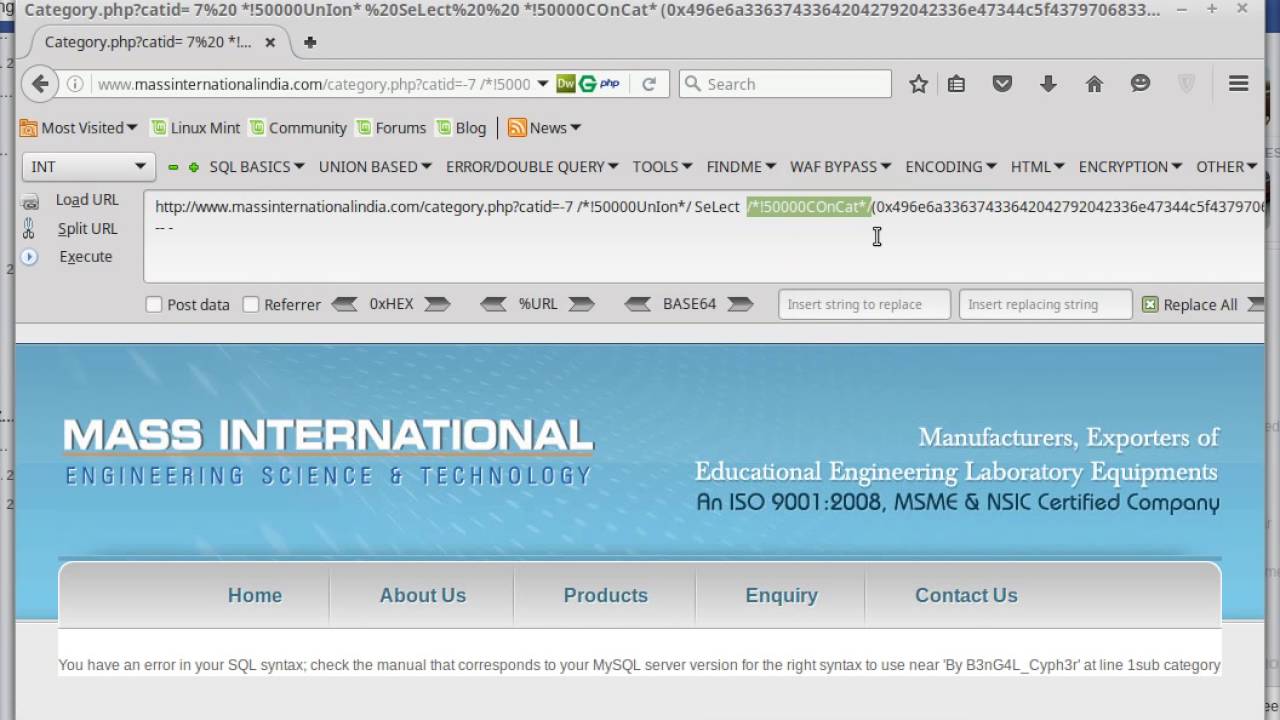Open the downloads arrow icon
This screenshot has height=720, width=1280.
point(1048,84)
